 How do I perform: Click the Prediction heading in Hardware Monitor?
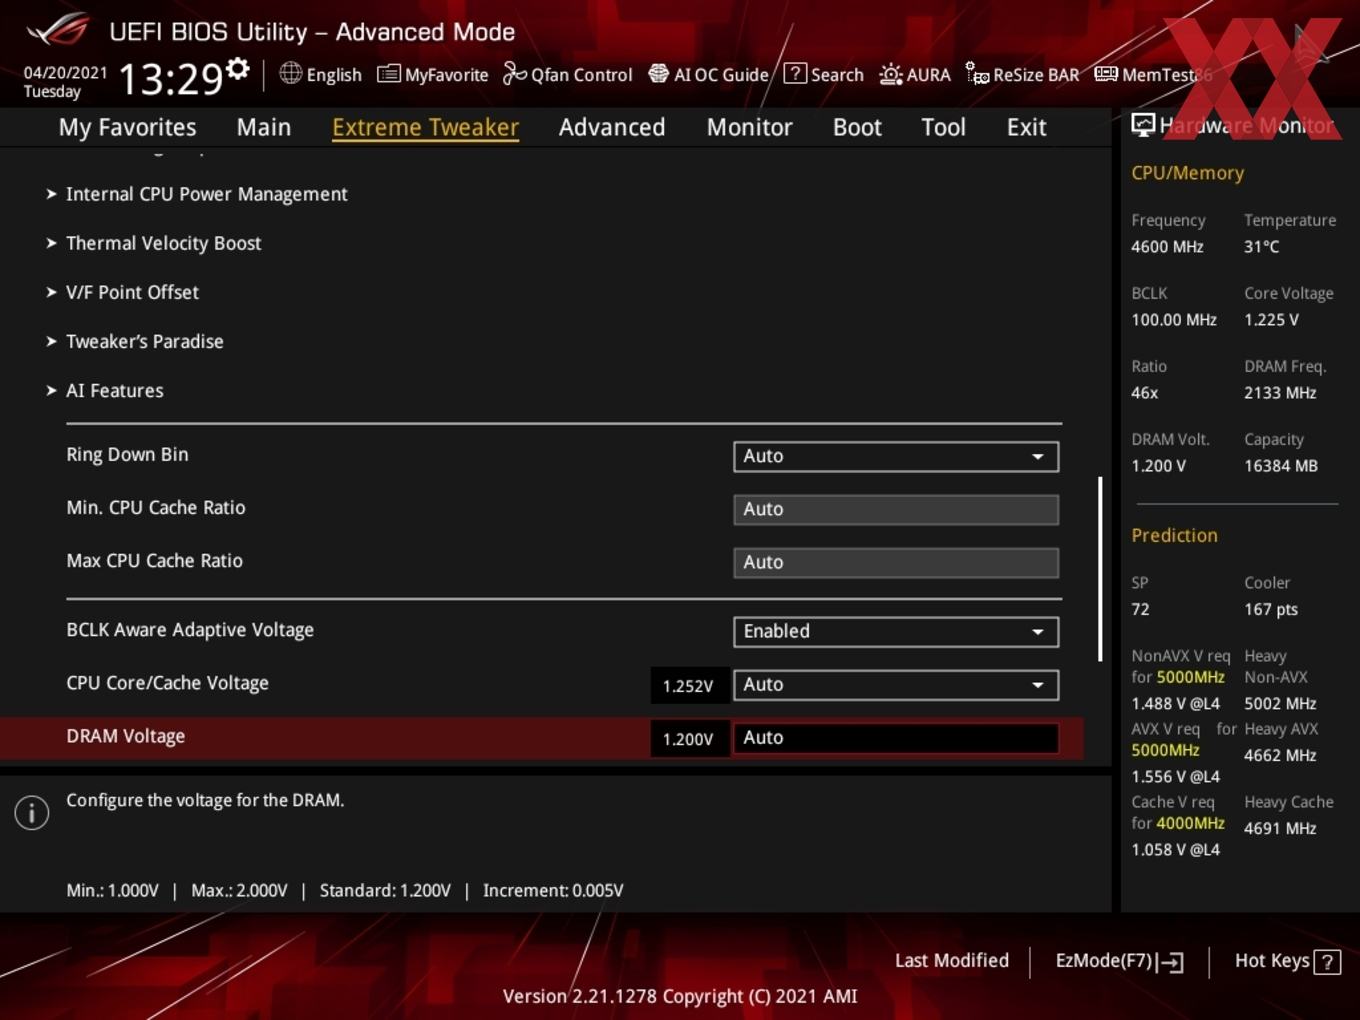point(1174,535)
